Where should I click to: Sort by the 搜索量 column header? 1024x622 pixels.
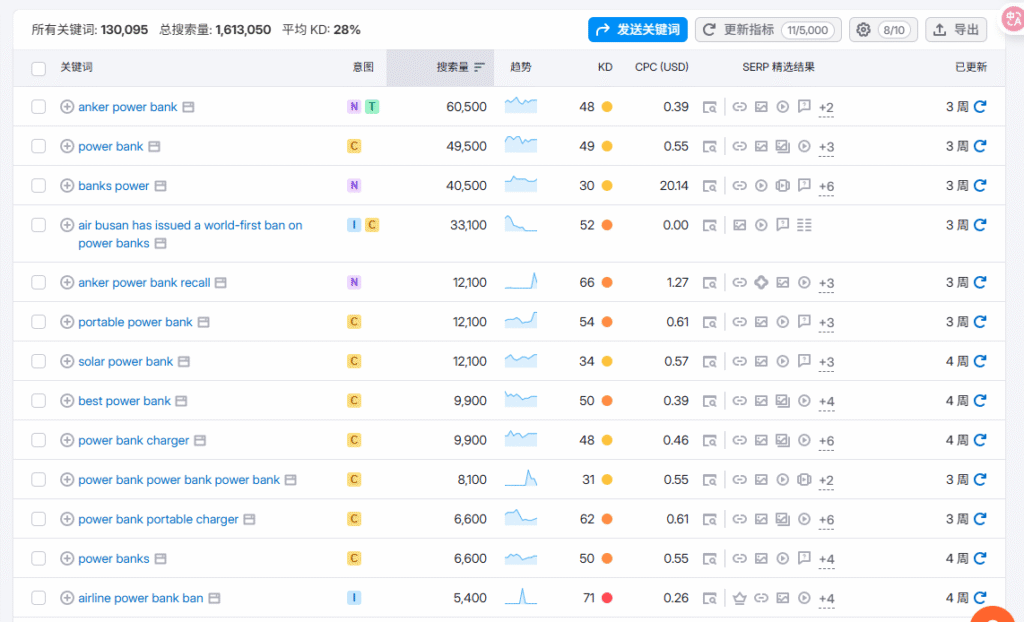pos(451,67)
